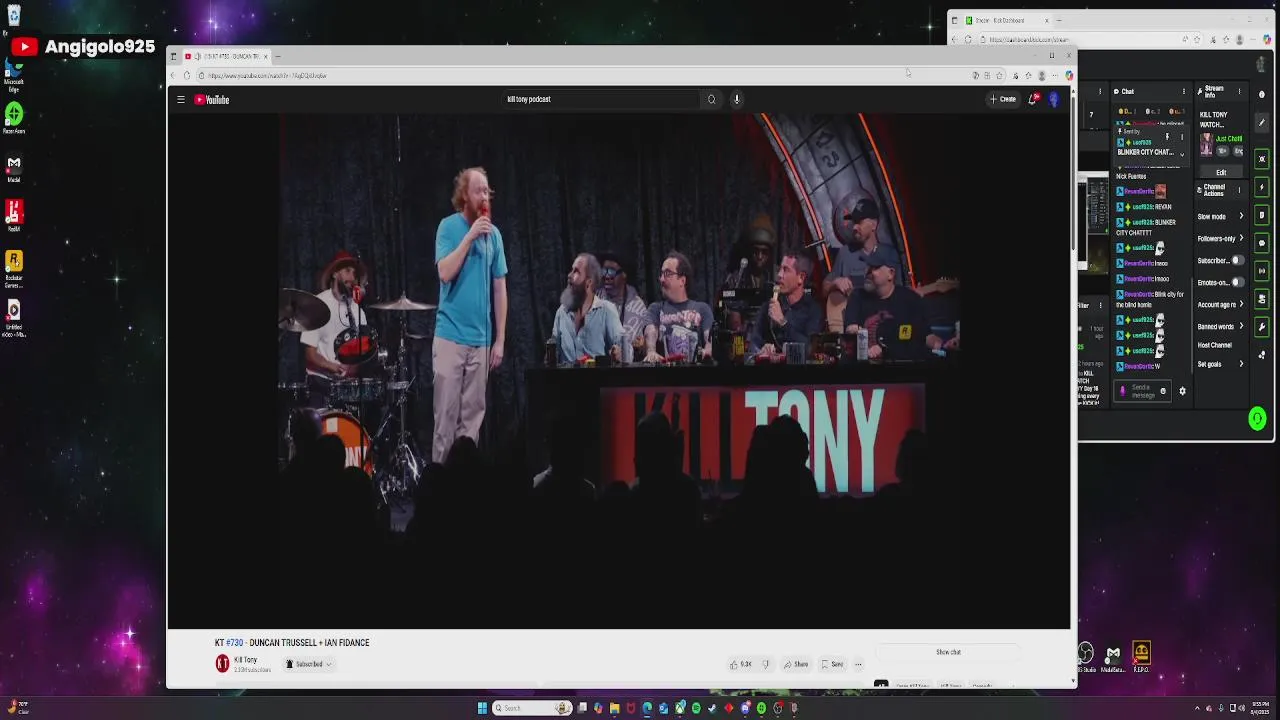Open Untitled video desktop file
The image size is (1280, 720).
click(x=14, y=320)
